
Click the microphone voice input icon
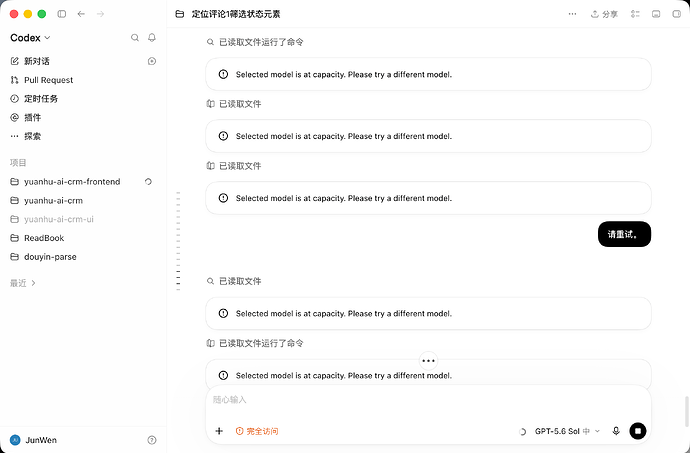(x=616, y=431)
